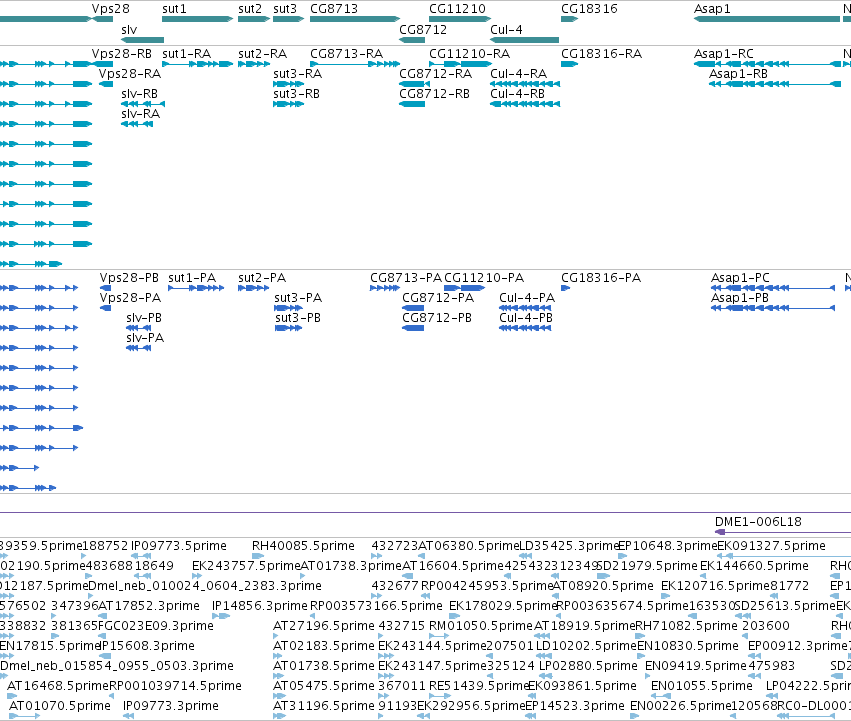Click transcript CG8712-RB
This screenshot has height=721, width=851.
click(434, 94)
